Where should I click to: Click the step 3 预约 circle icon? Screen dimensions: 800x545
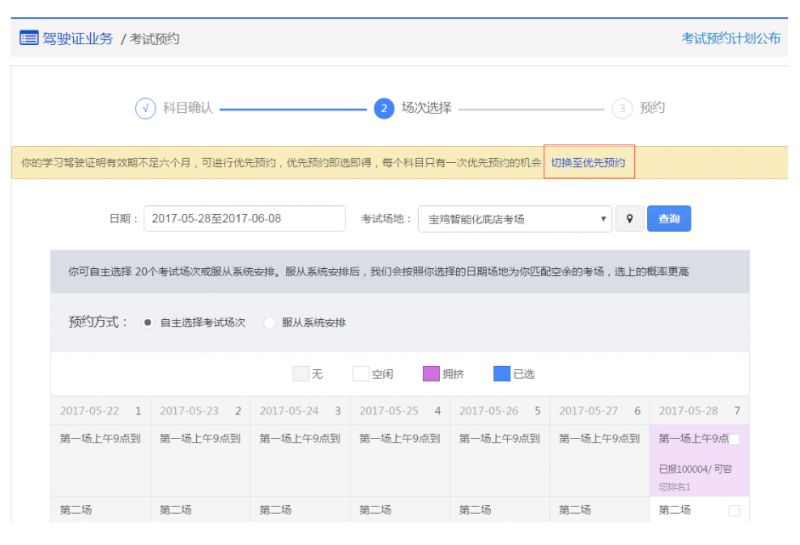click(622, 108)
